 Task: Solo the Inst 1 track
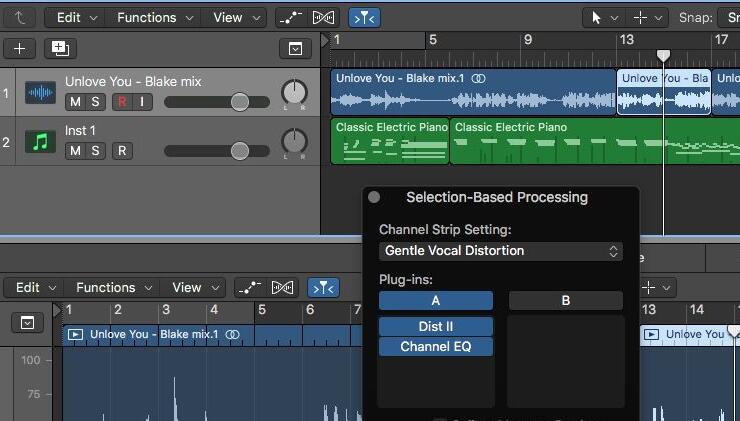(x=96, y=151)
